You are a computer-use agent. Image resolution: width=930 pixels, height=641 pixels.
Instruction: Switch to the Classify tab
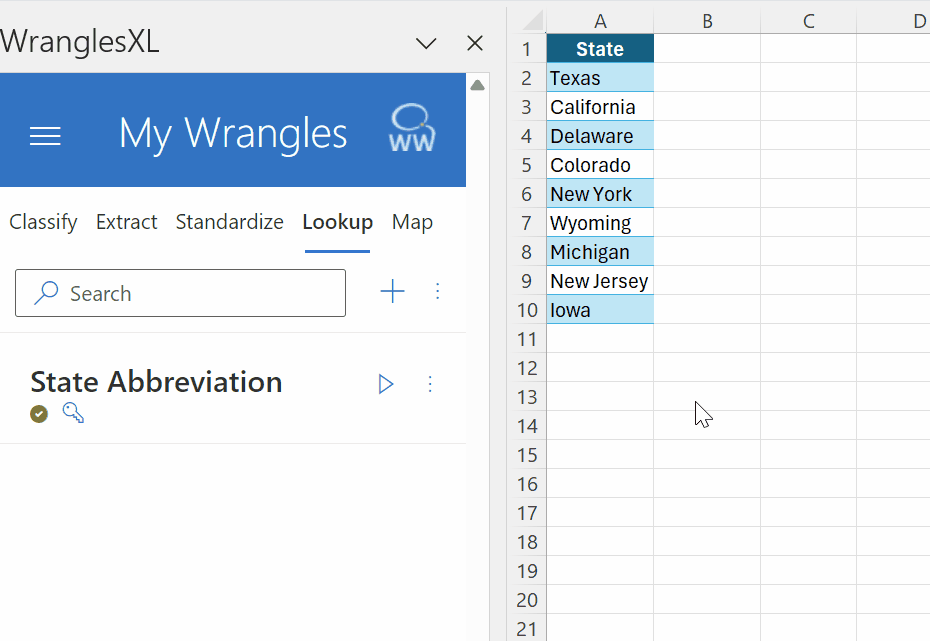[43, 222]
